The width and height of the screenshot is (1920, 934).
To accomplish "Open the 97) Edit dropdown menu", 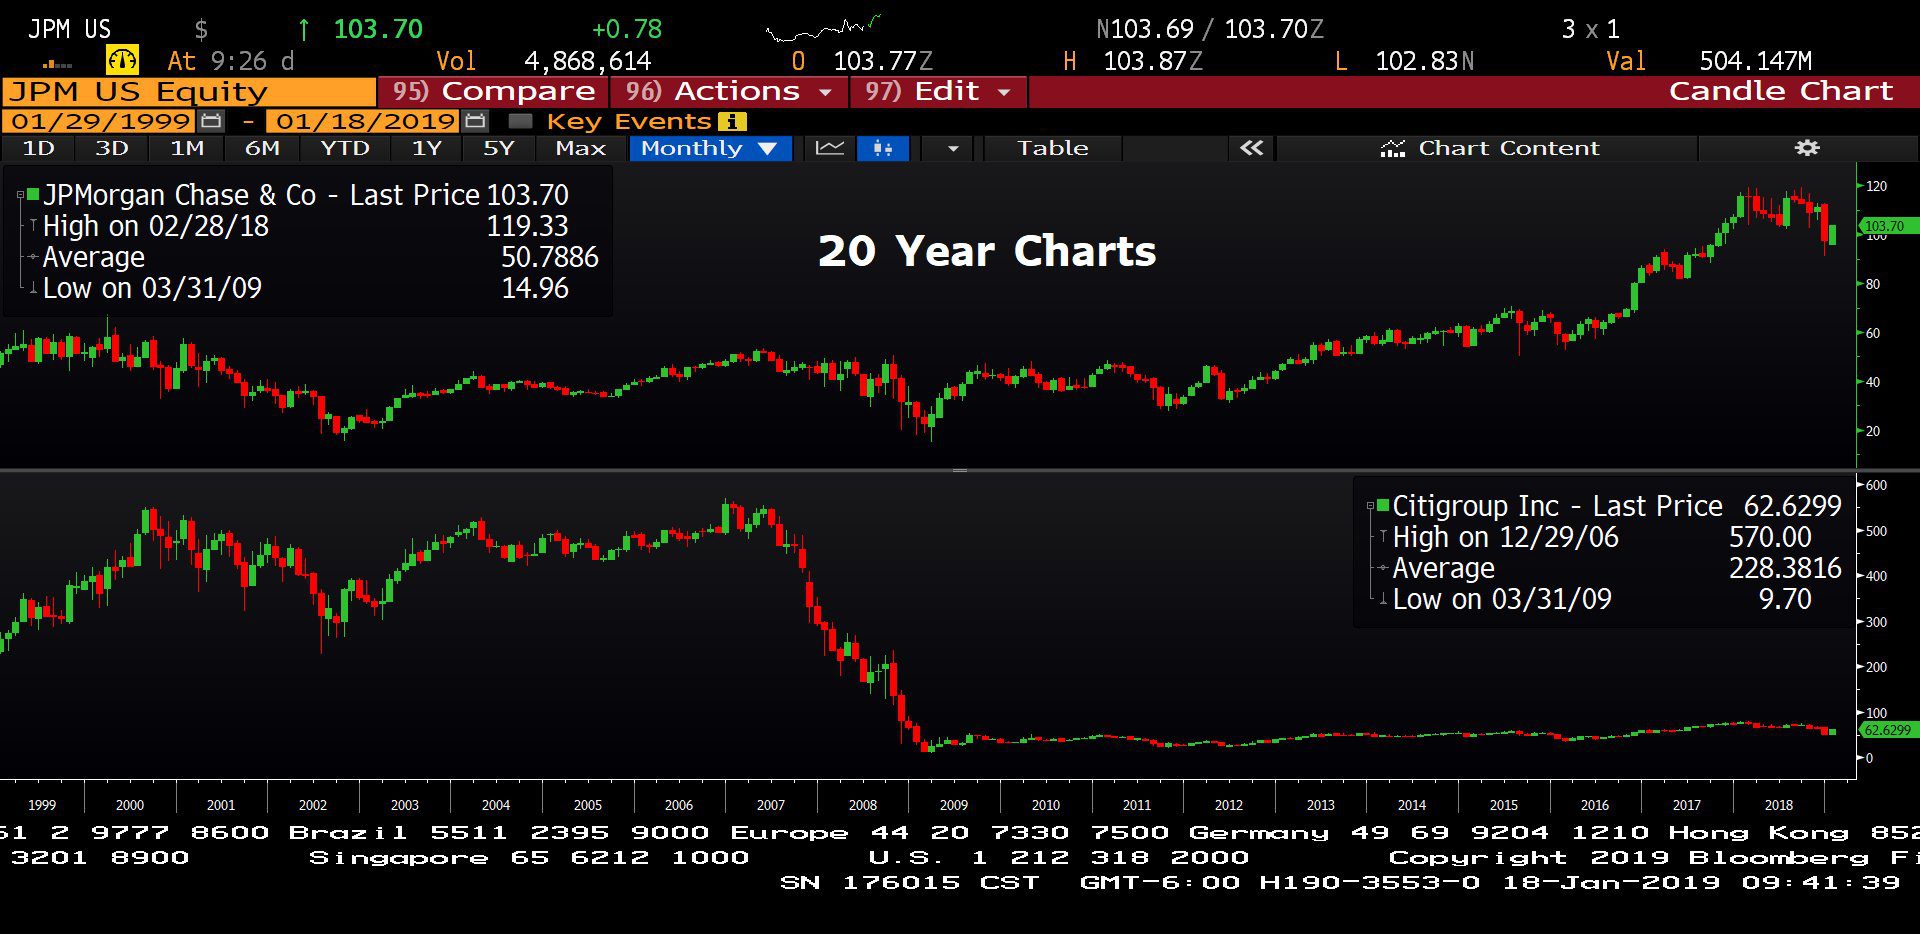I will [938, 91].
